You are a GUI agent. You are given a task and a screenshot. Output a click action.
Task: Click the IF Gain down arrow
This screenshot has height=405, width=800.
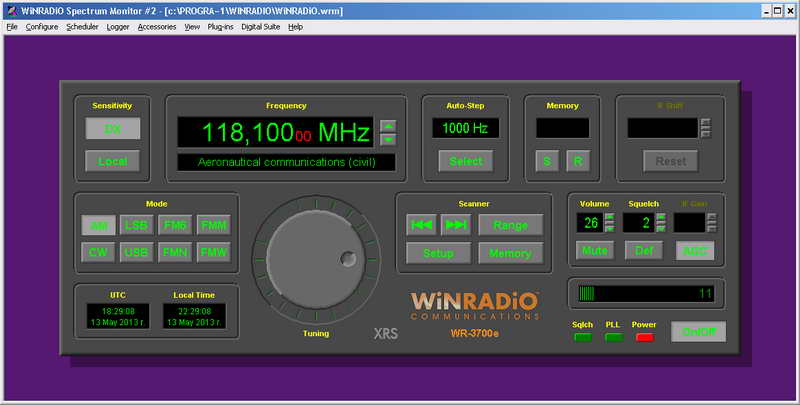[x=711, y=228]
